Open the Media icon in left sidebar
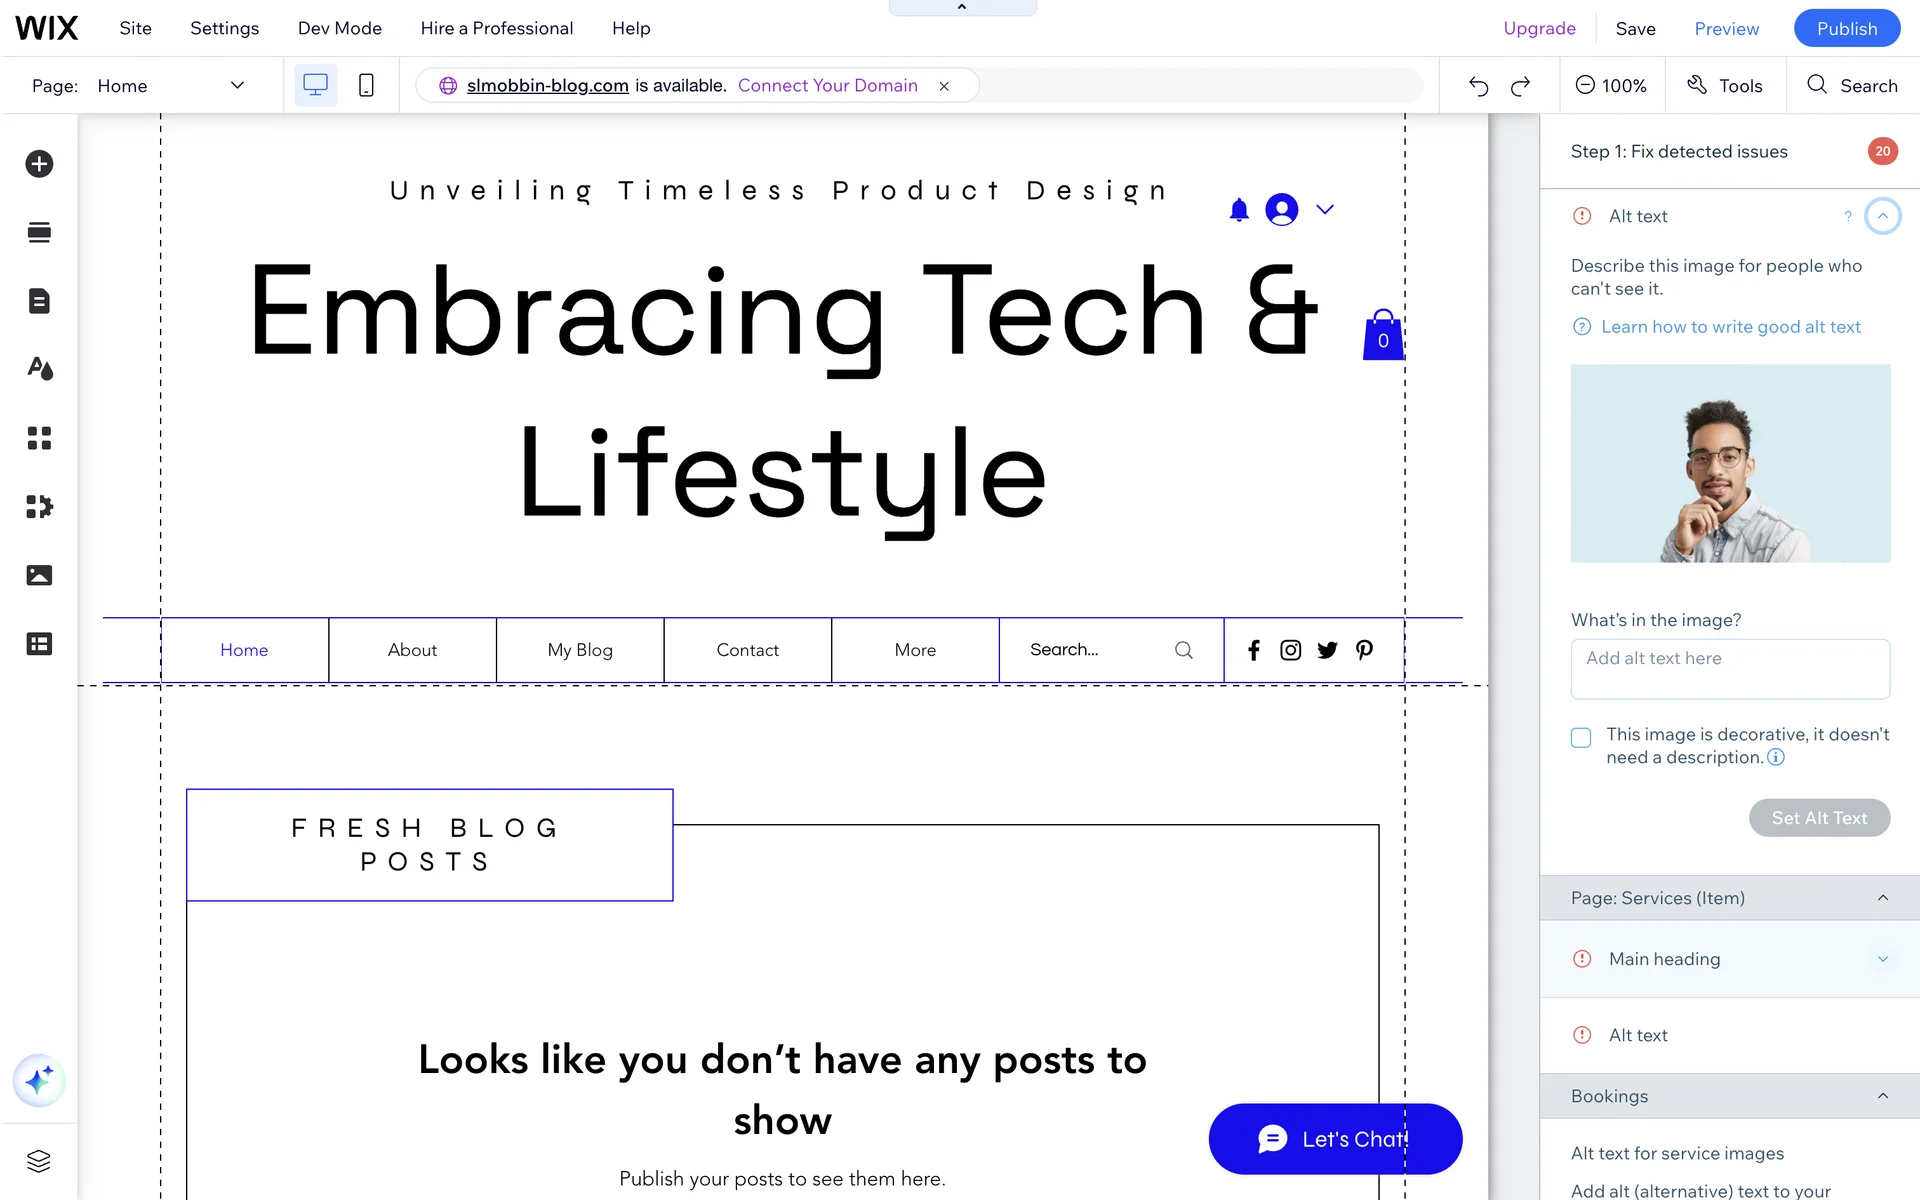This screenshot has width=1920, height=1200. pos(39,575)
